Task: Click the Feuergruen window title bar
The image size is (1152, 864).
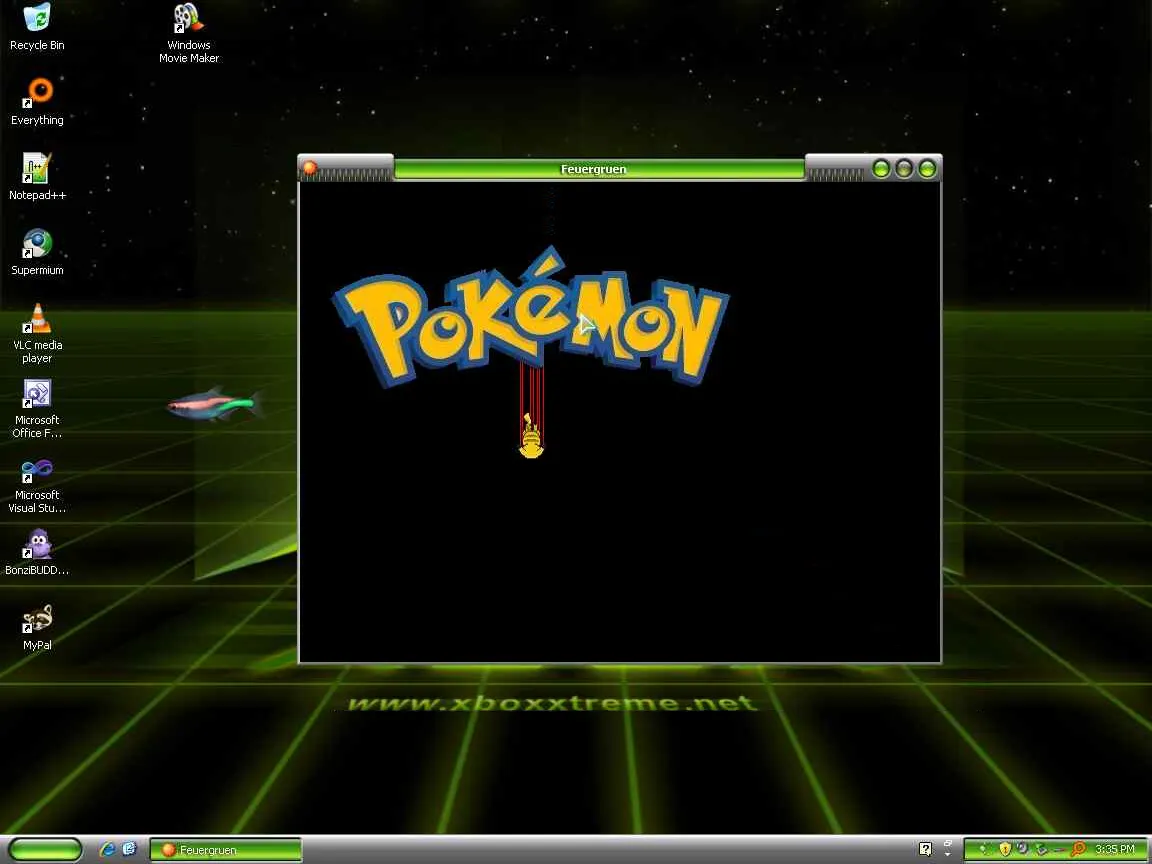Action: [599, 169]
